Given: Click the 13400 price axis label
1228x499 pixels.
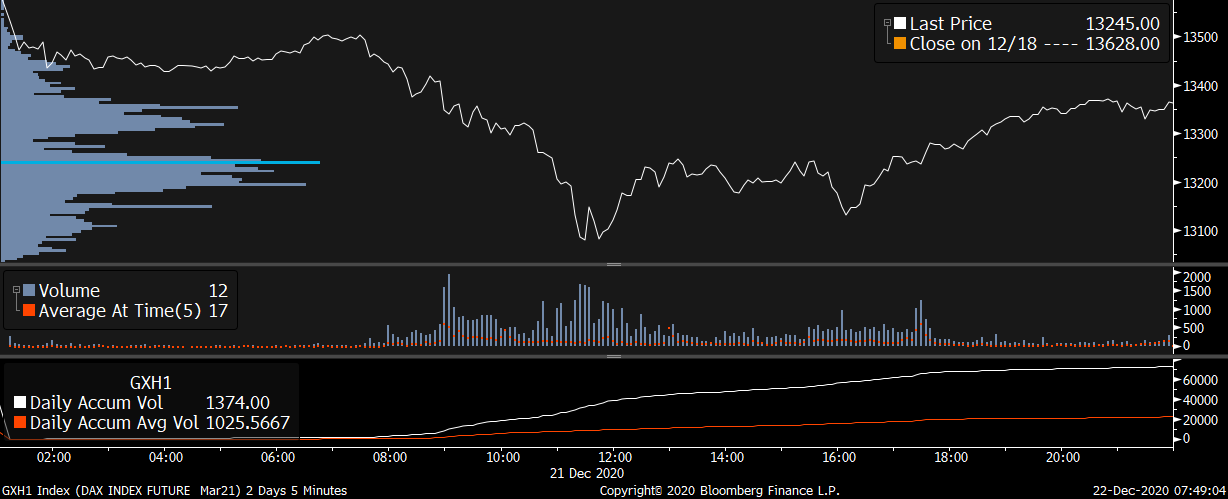Looking at the screenshot, I should pos(1200,86).
